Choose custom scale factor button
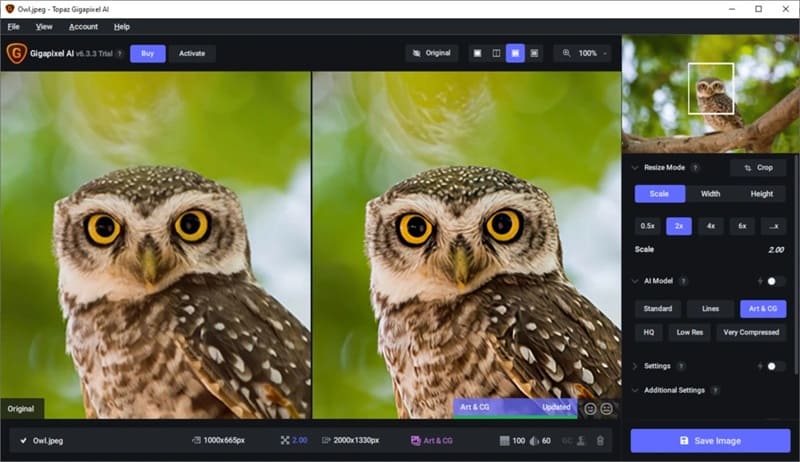The image size is (800, 462). tap(773, 226)
